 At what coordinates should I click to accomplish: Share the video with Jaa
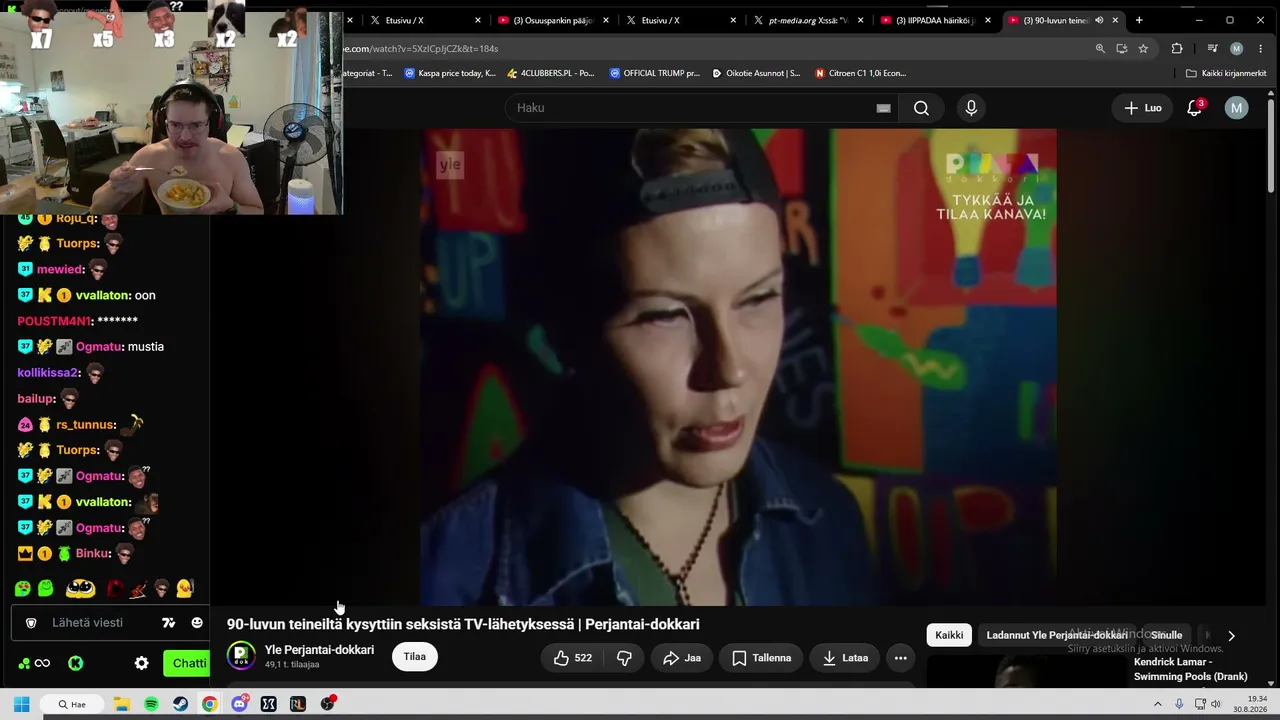point(682,658)
